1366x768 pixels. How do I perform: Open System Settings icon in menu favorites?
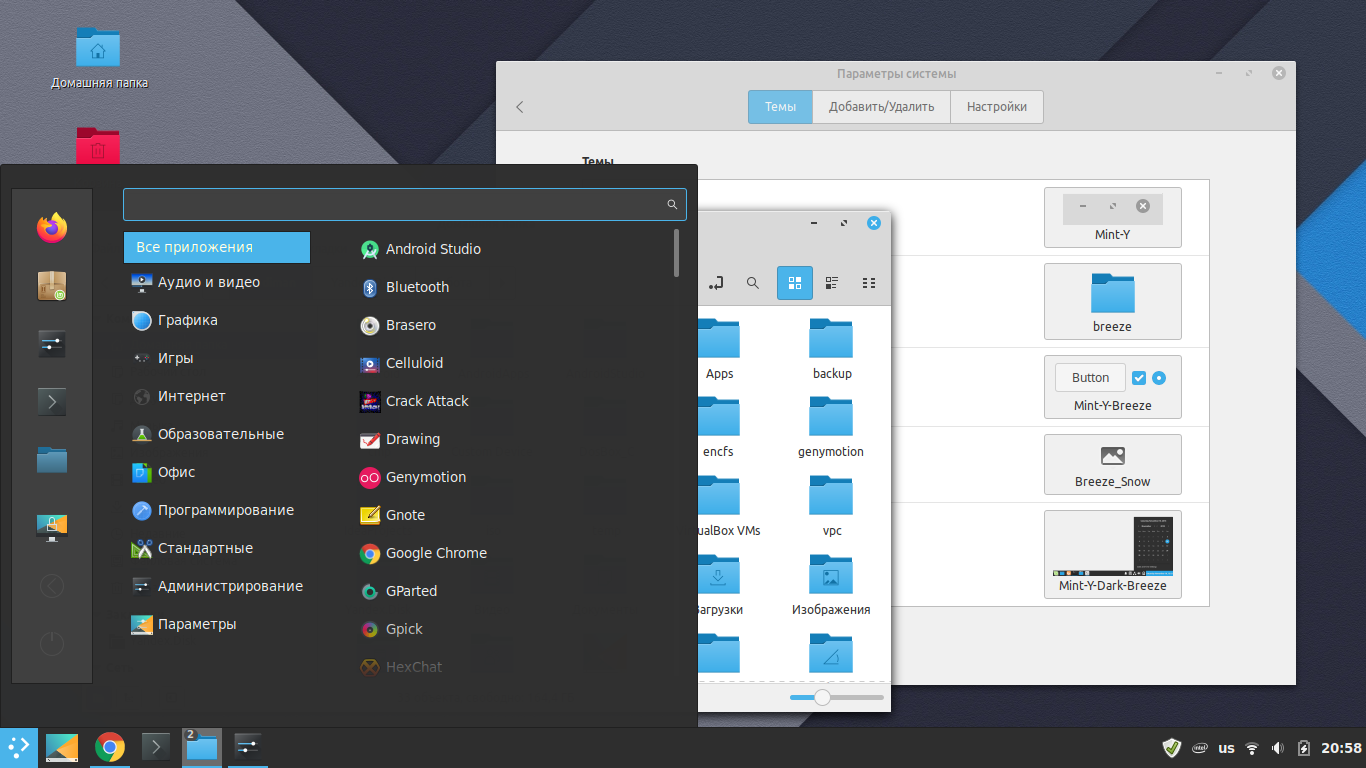pos(52,344)
